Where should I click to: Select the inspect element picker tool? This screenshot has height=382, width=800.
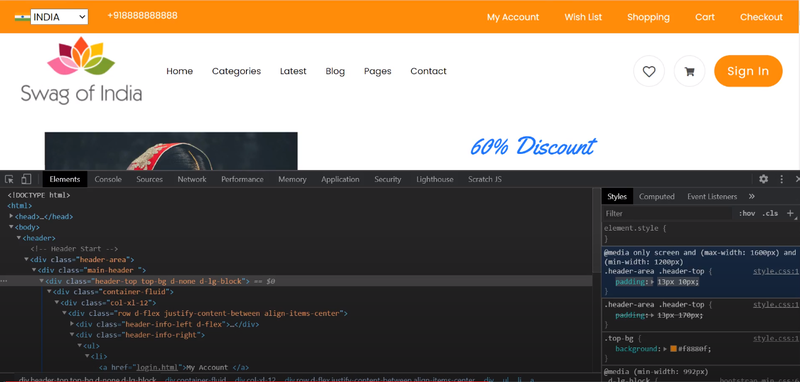coord(9,179)
